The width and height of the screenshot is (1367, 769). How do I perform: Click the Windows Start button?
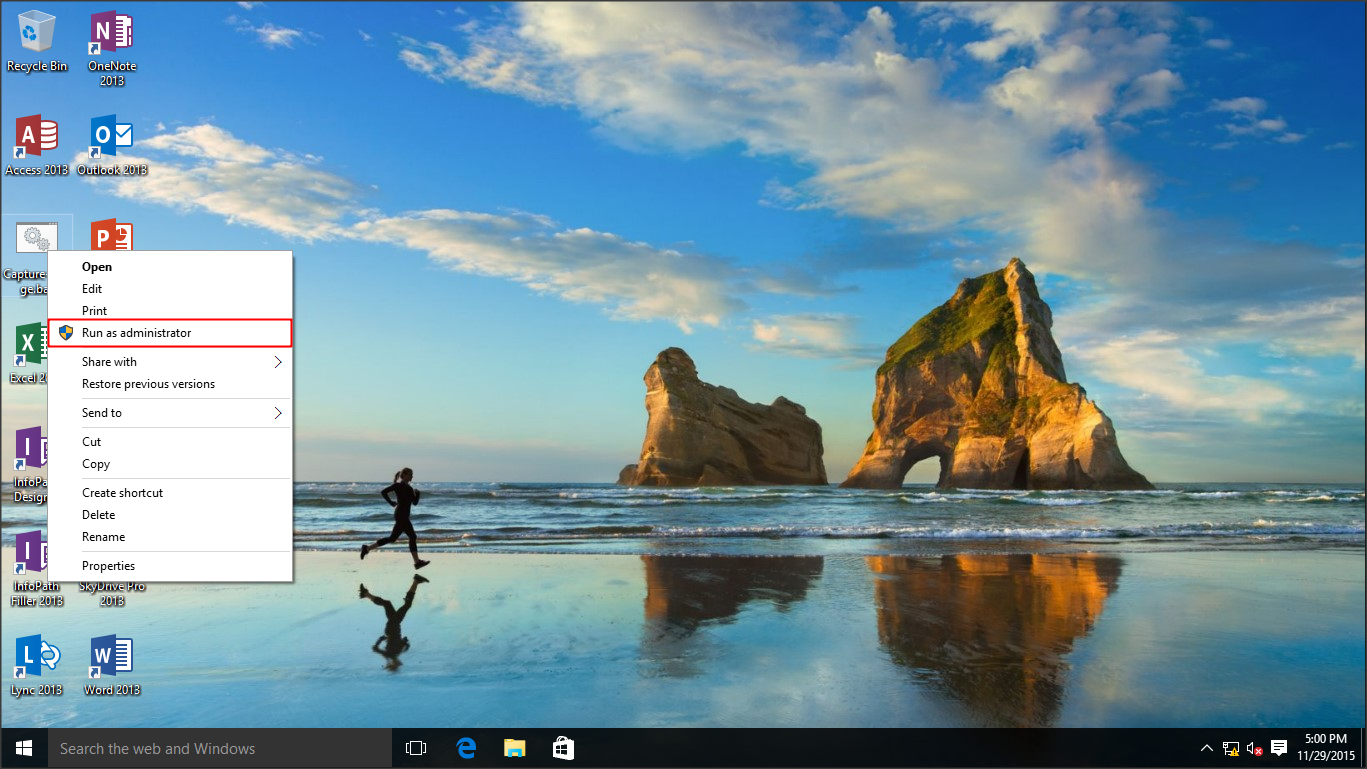pyautogui.click(x=24, y=748)
